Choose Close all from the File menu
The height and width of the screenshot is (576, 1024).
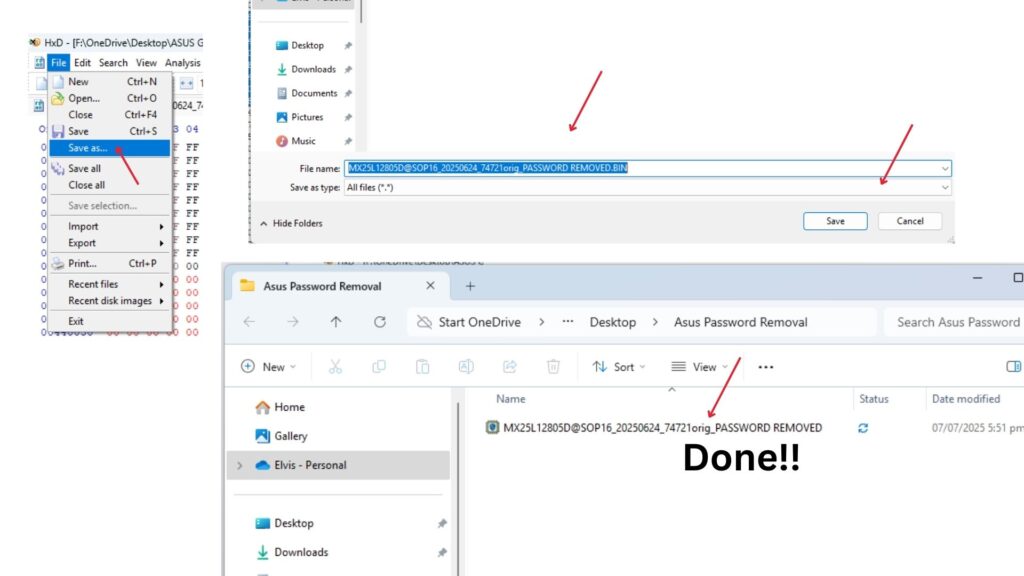(x=110, y=185)
